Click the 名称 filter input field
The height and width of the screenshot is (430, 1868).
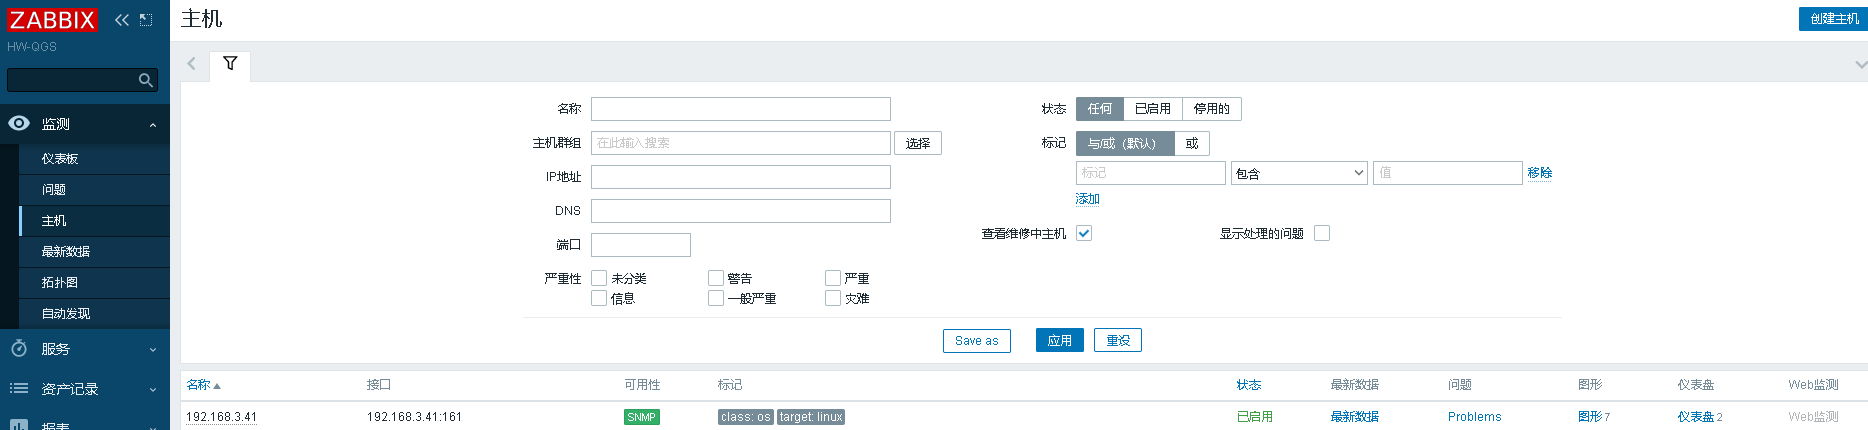[740, 109]
